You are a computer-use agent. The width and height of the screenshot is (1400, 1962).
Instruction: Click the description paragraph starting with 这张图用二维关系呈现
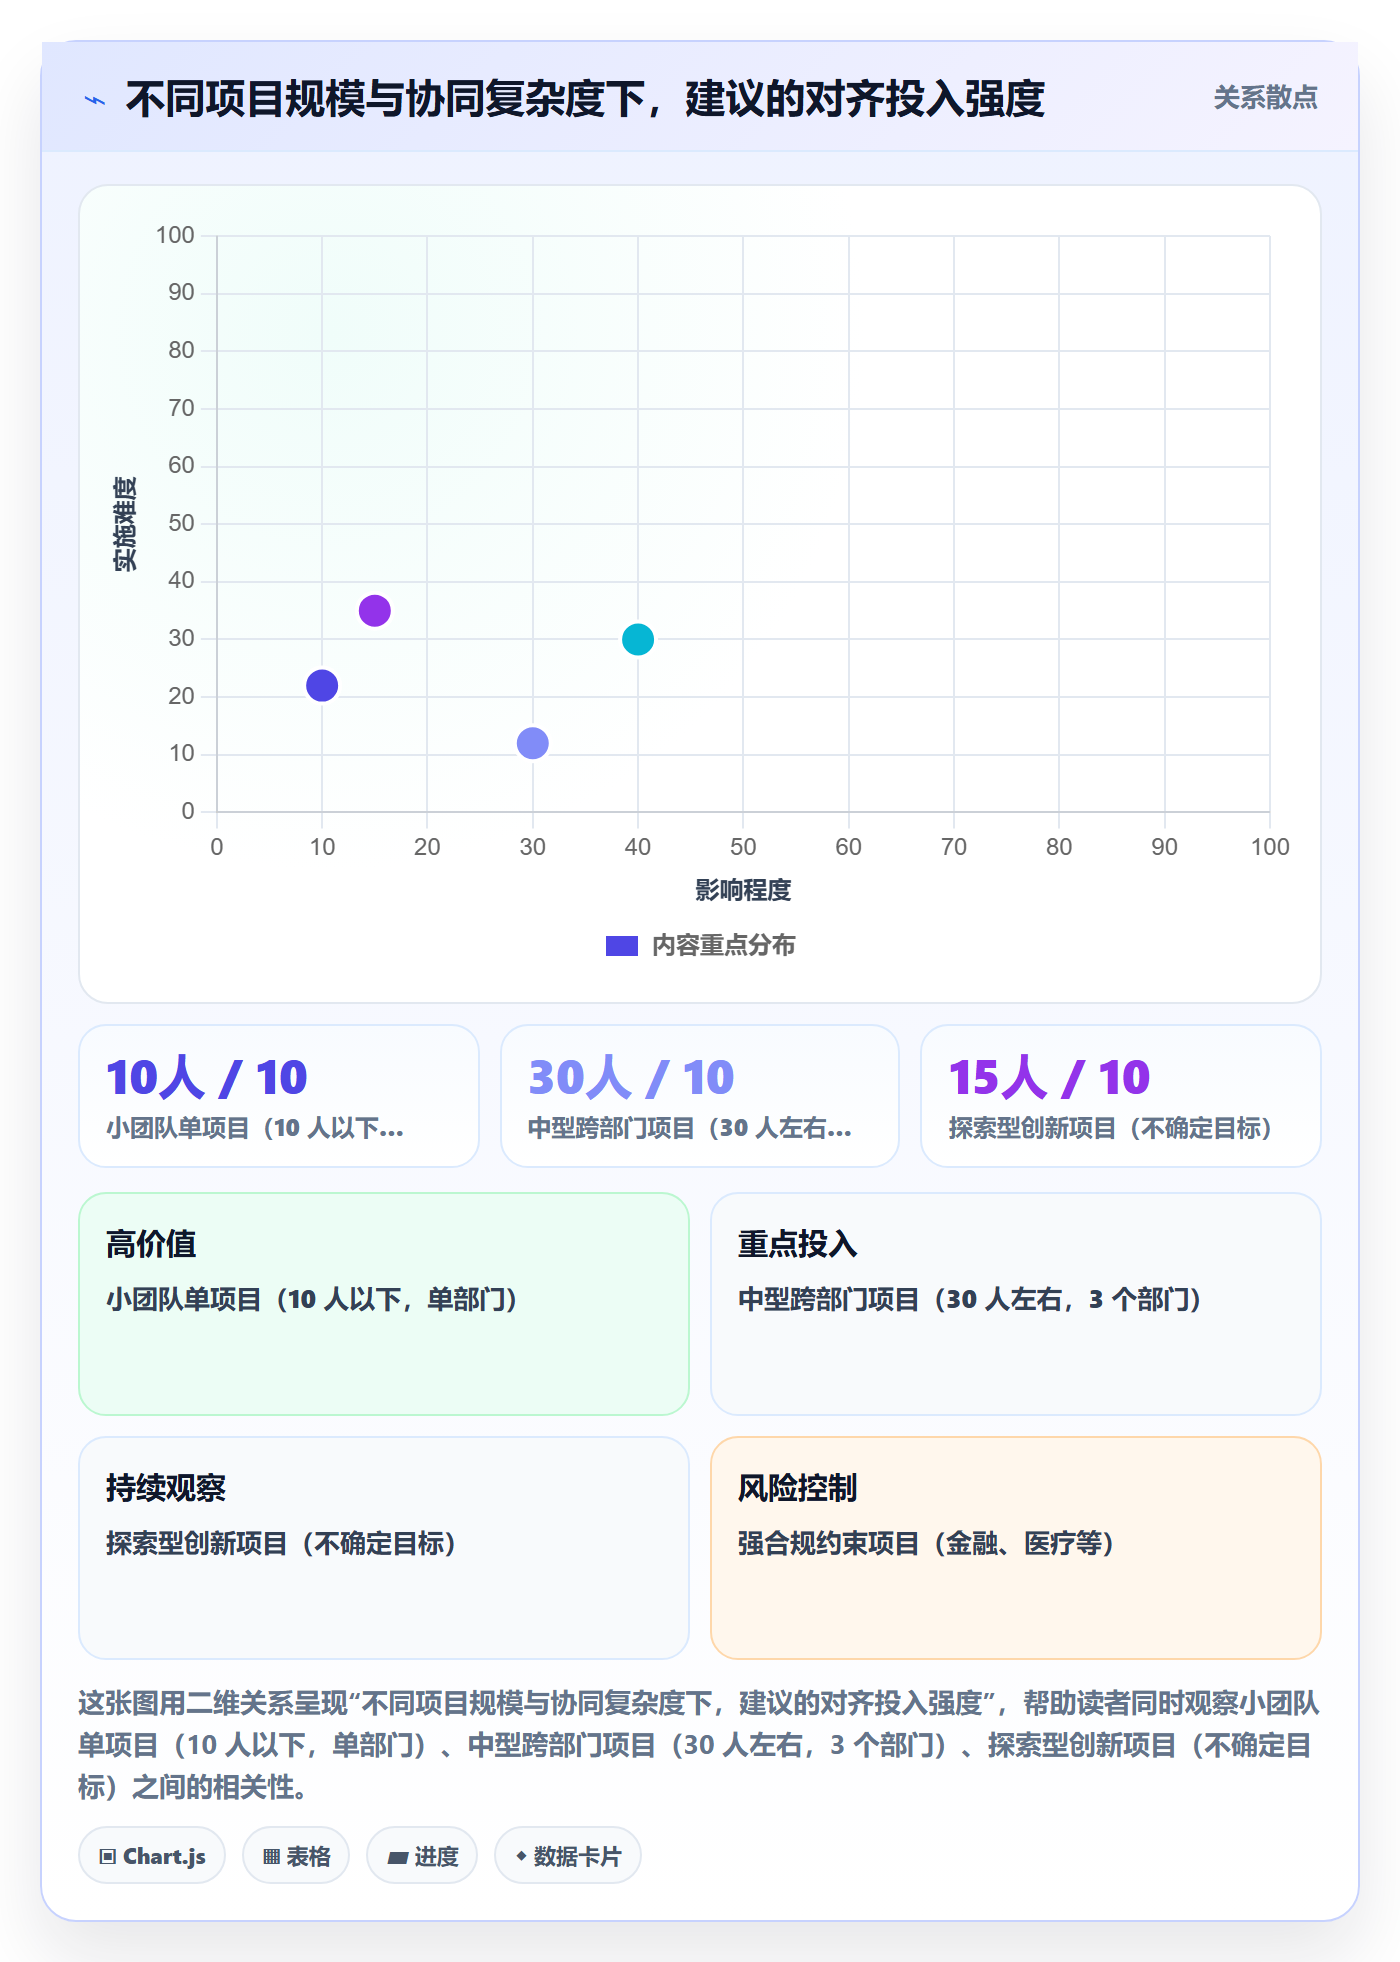[x=700, y=1745]
